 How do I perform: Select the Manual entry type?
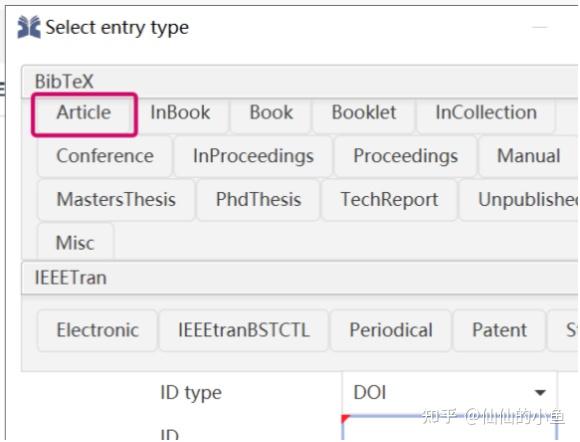tap(529, 156)
